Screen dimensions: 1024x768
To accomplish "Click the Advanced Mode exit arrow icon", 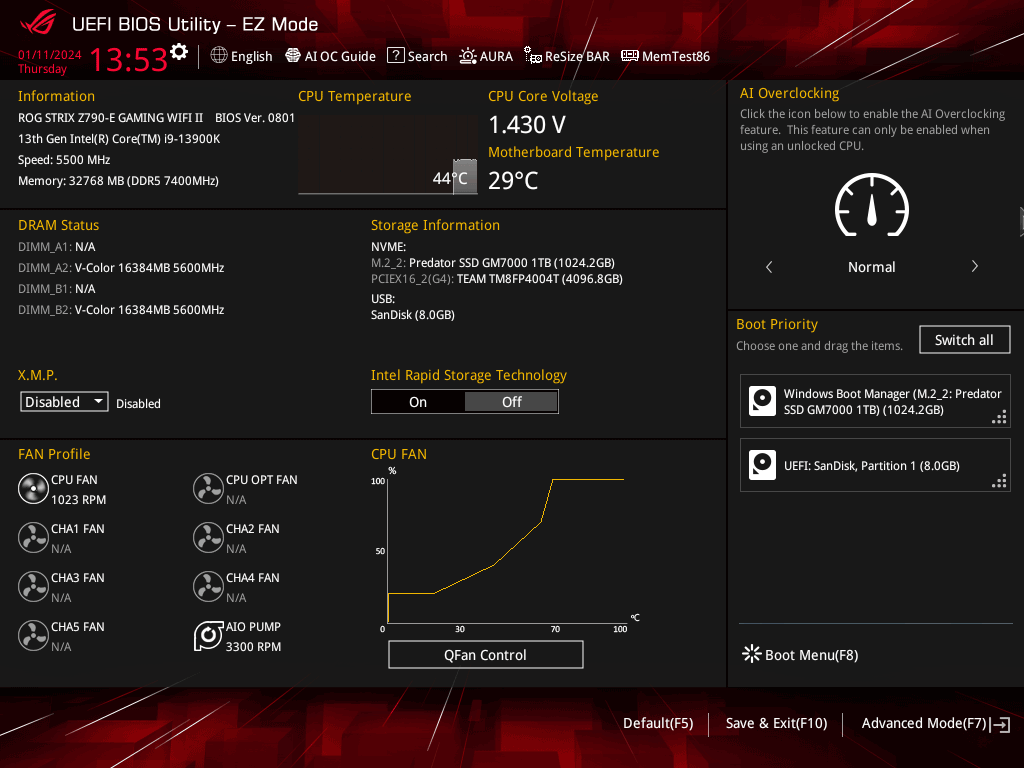I will tap(1000, 724).
